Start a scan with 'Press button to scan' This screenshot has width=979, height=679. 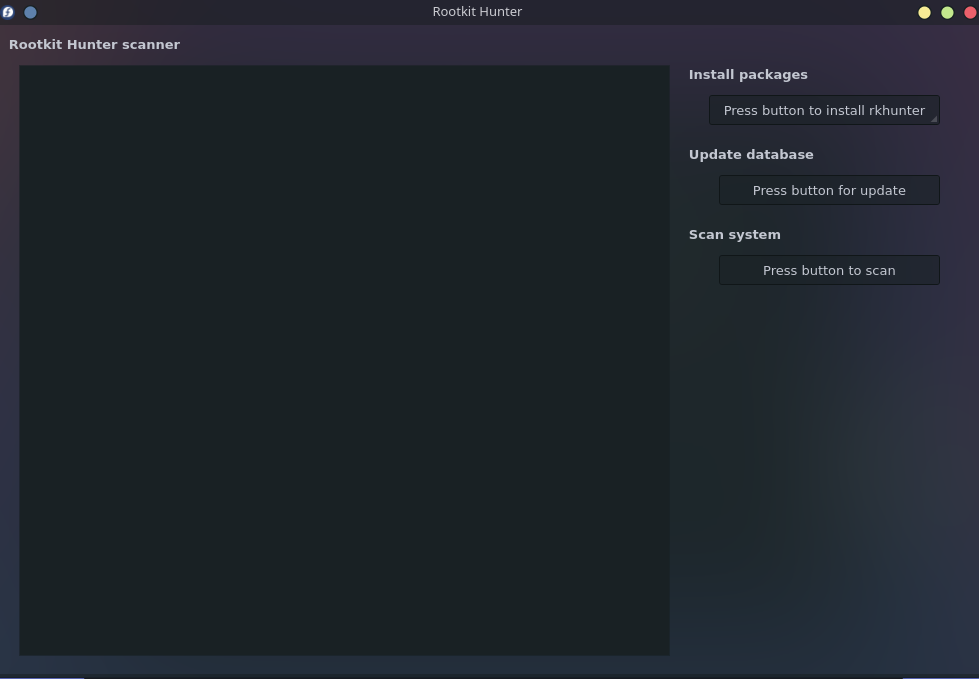[x=829, y=270]
